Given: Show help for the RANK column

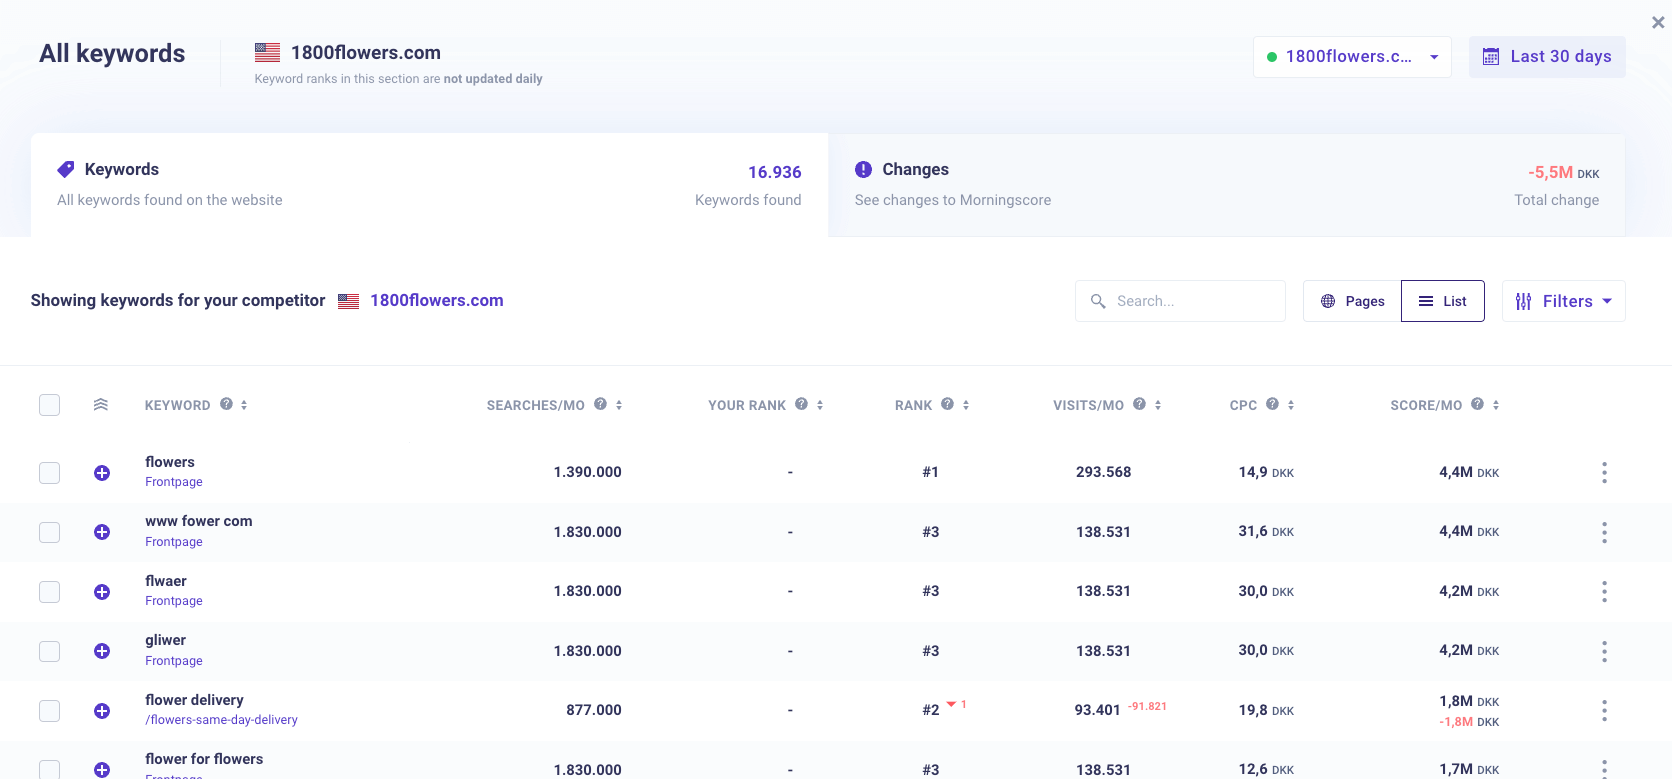Looking at the screenshot, I should [x=948, y=404].
